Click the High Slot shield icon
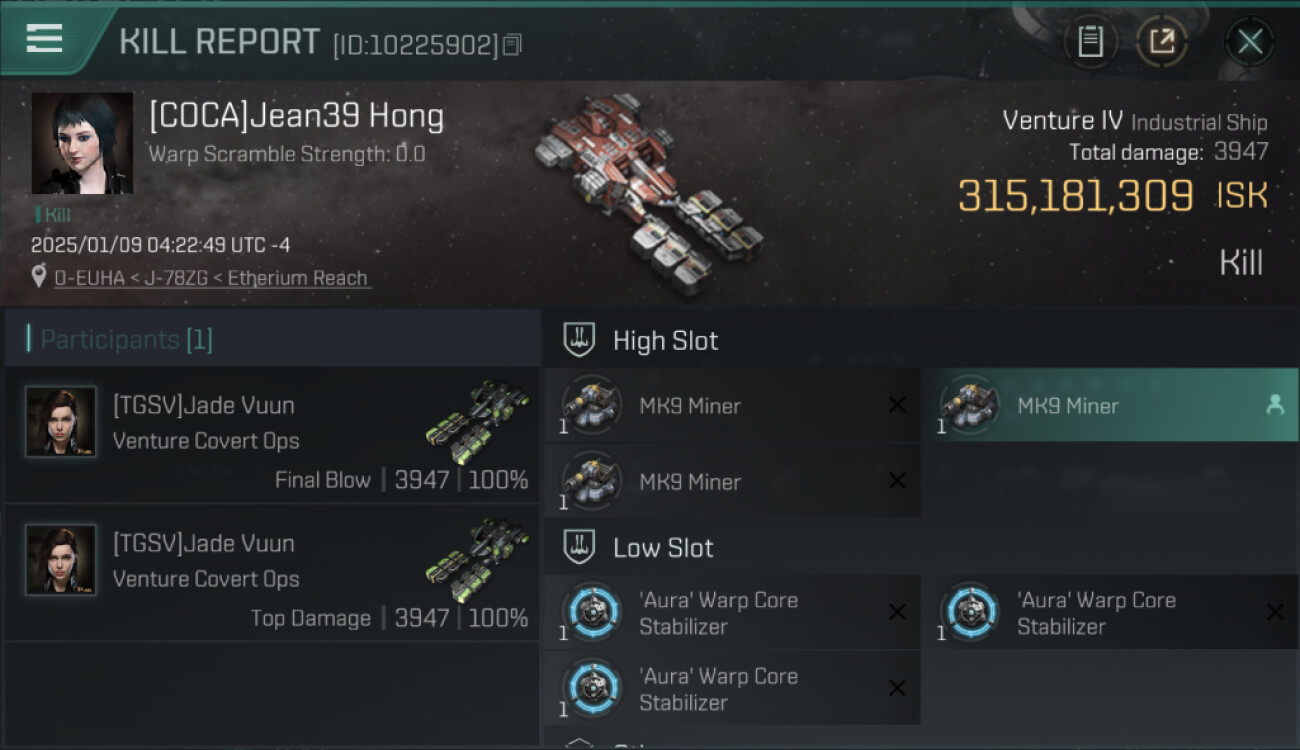This screenshot has height=750, width=1300. 580,340
